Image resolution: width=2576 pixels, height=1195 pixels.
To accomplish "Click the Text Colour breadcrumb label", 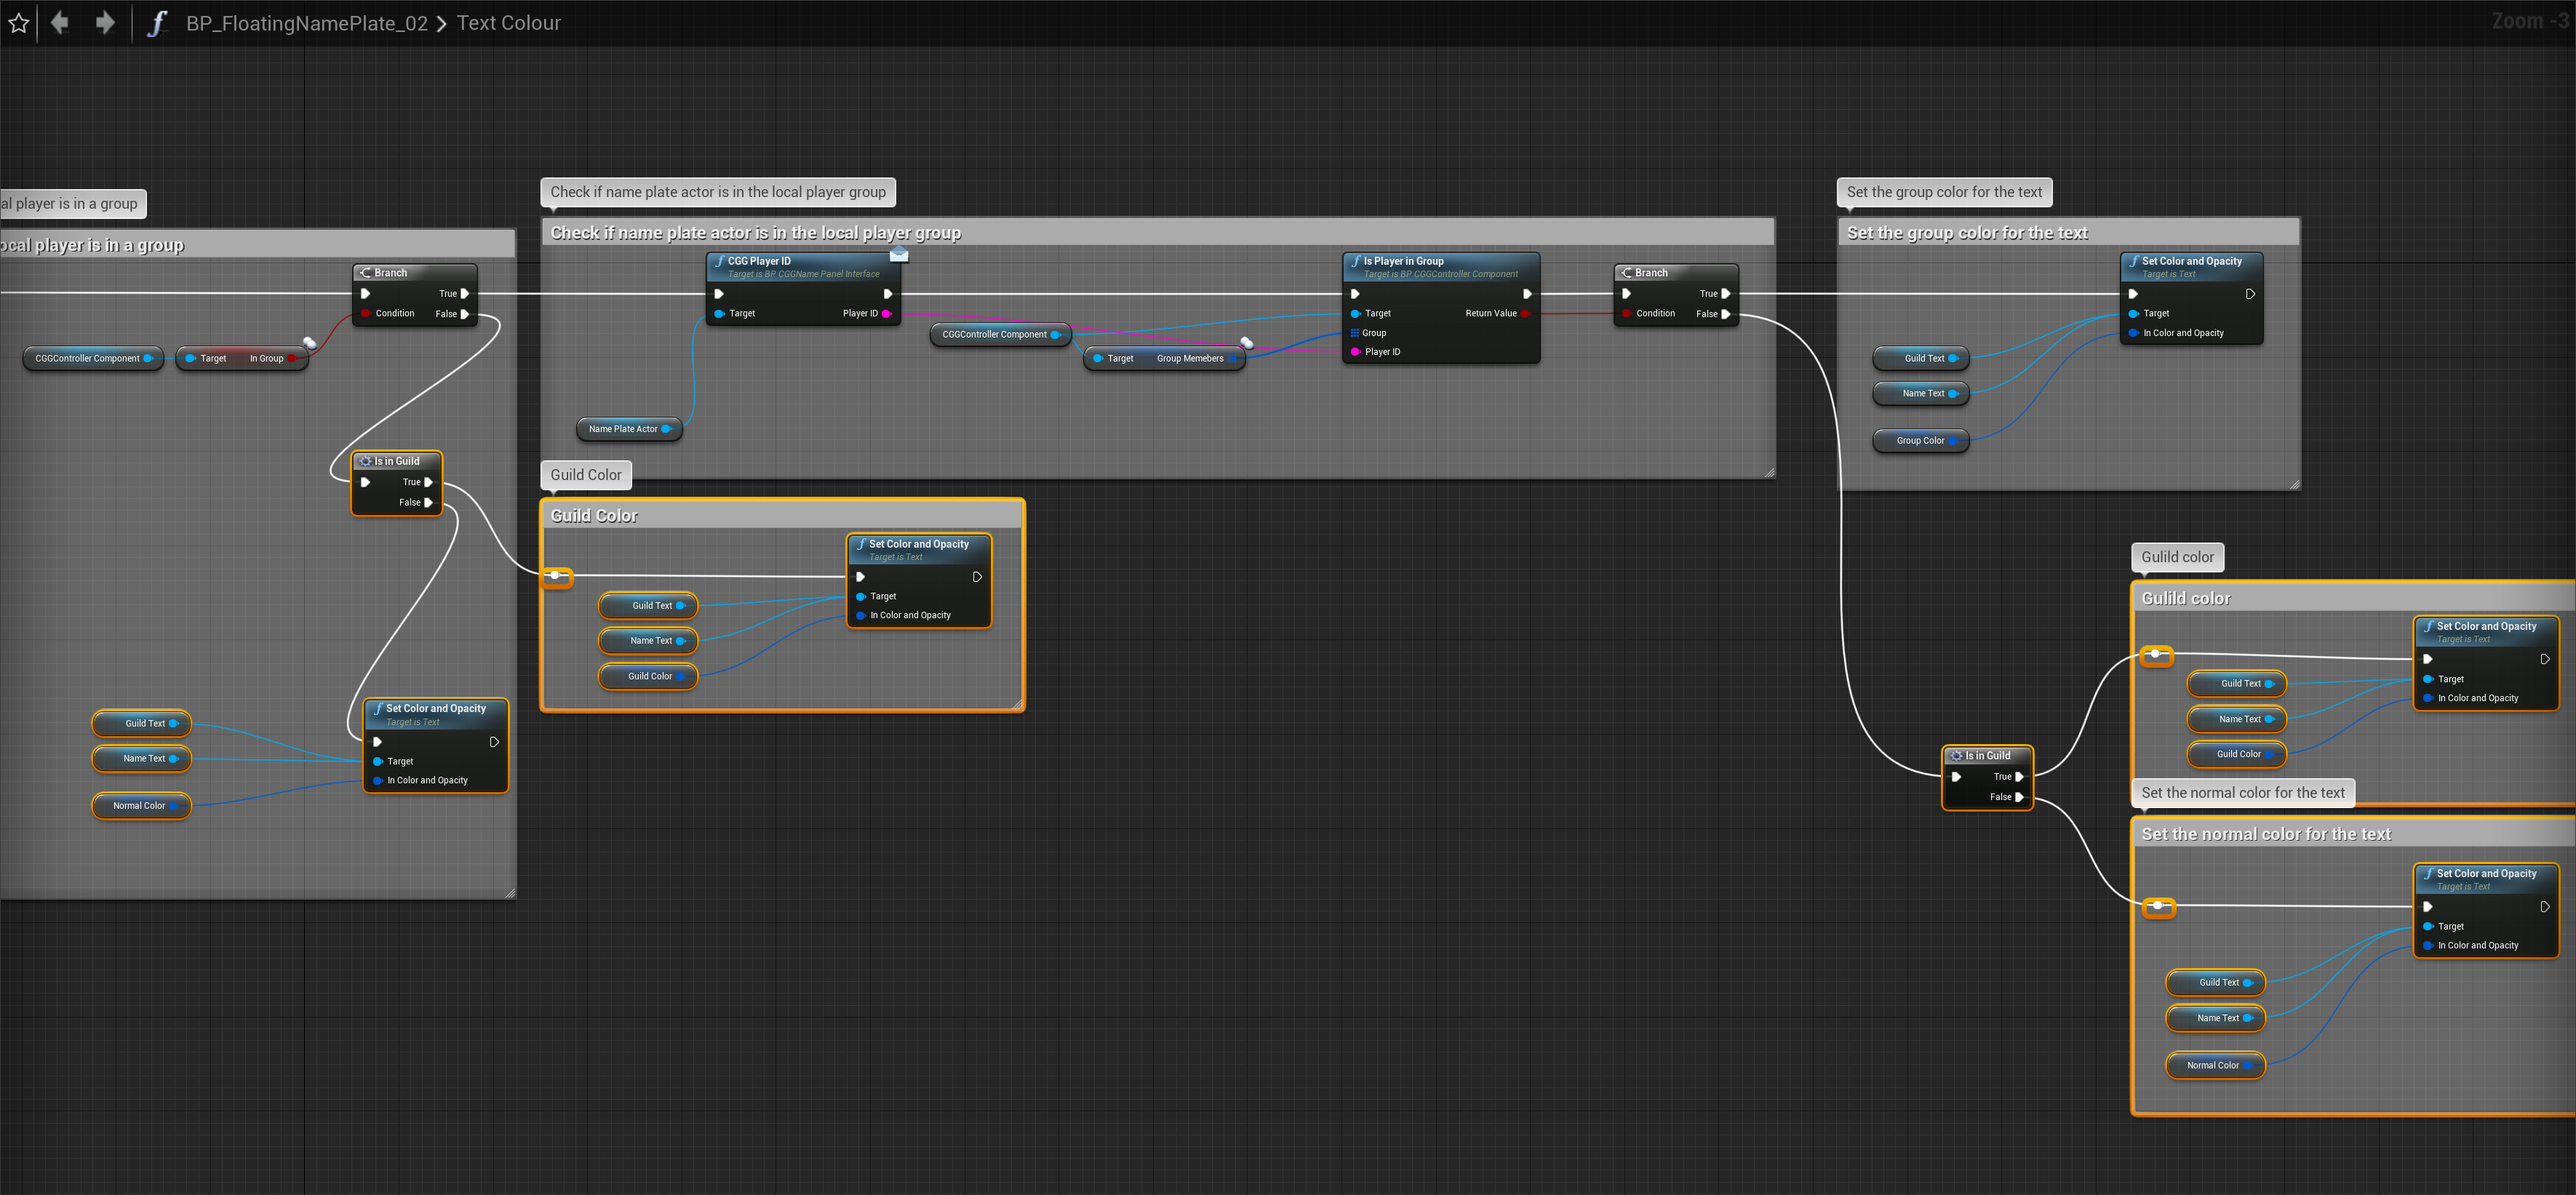I will [x=508, y=23].
